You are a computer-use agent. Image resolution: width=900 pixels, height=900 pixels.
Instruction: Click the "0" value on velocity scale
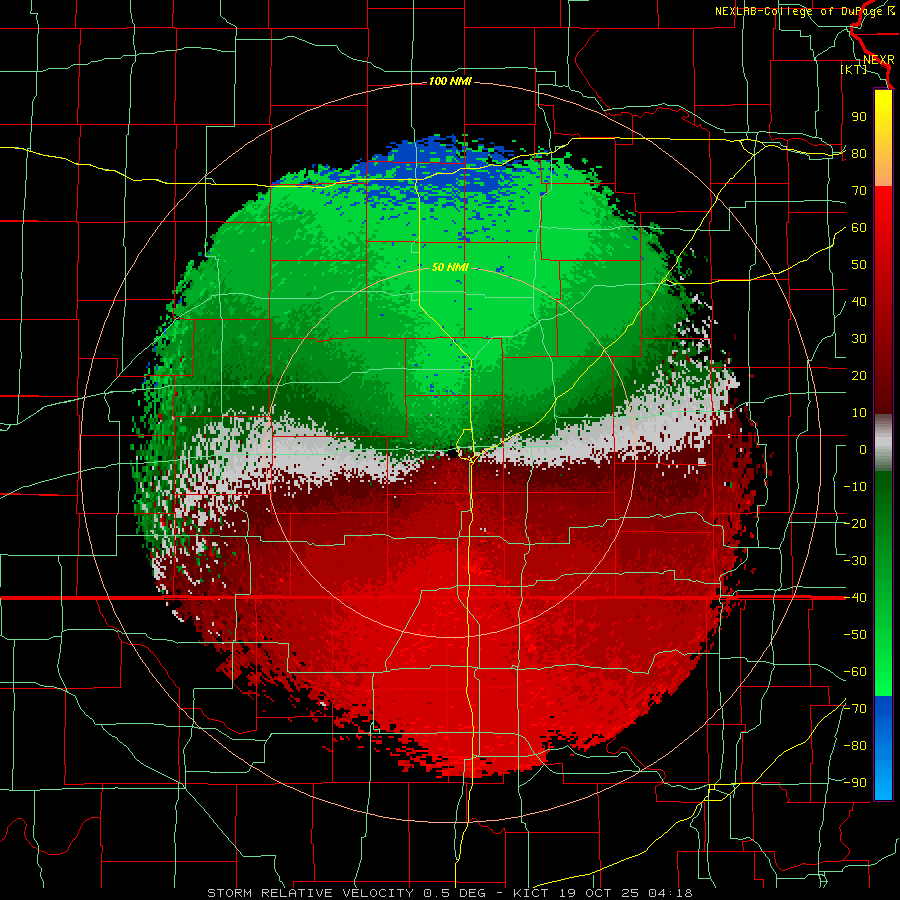[x=863, y=450]
